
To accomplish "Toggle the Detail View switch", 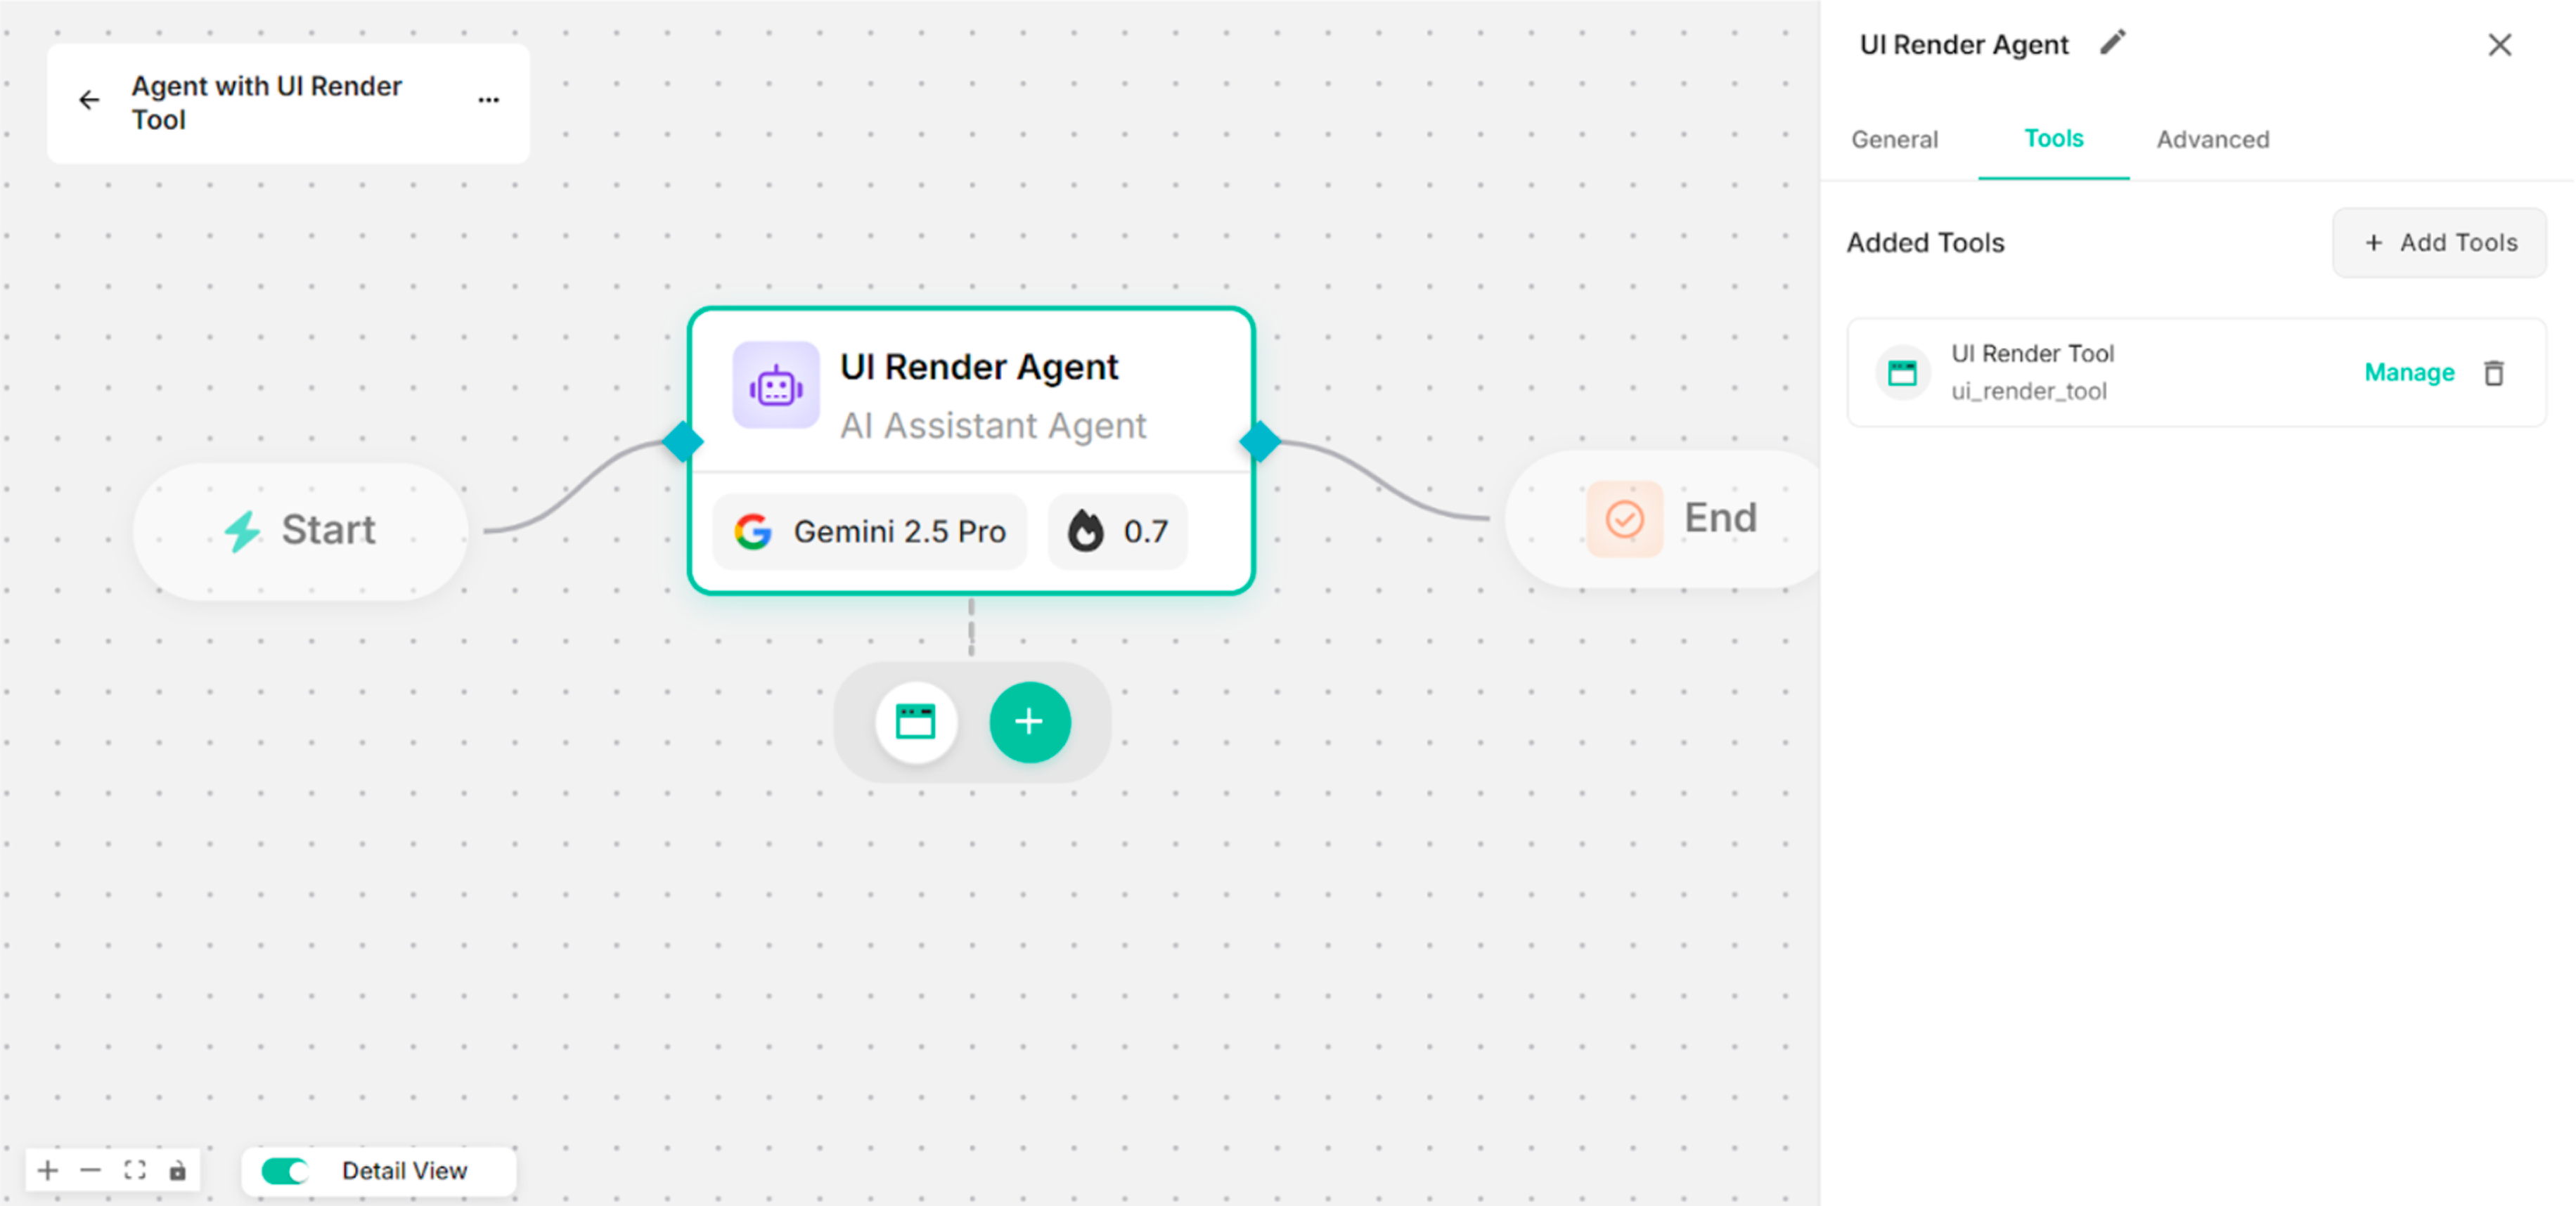I will [284, 1171].
